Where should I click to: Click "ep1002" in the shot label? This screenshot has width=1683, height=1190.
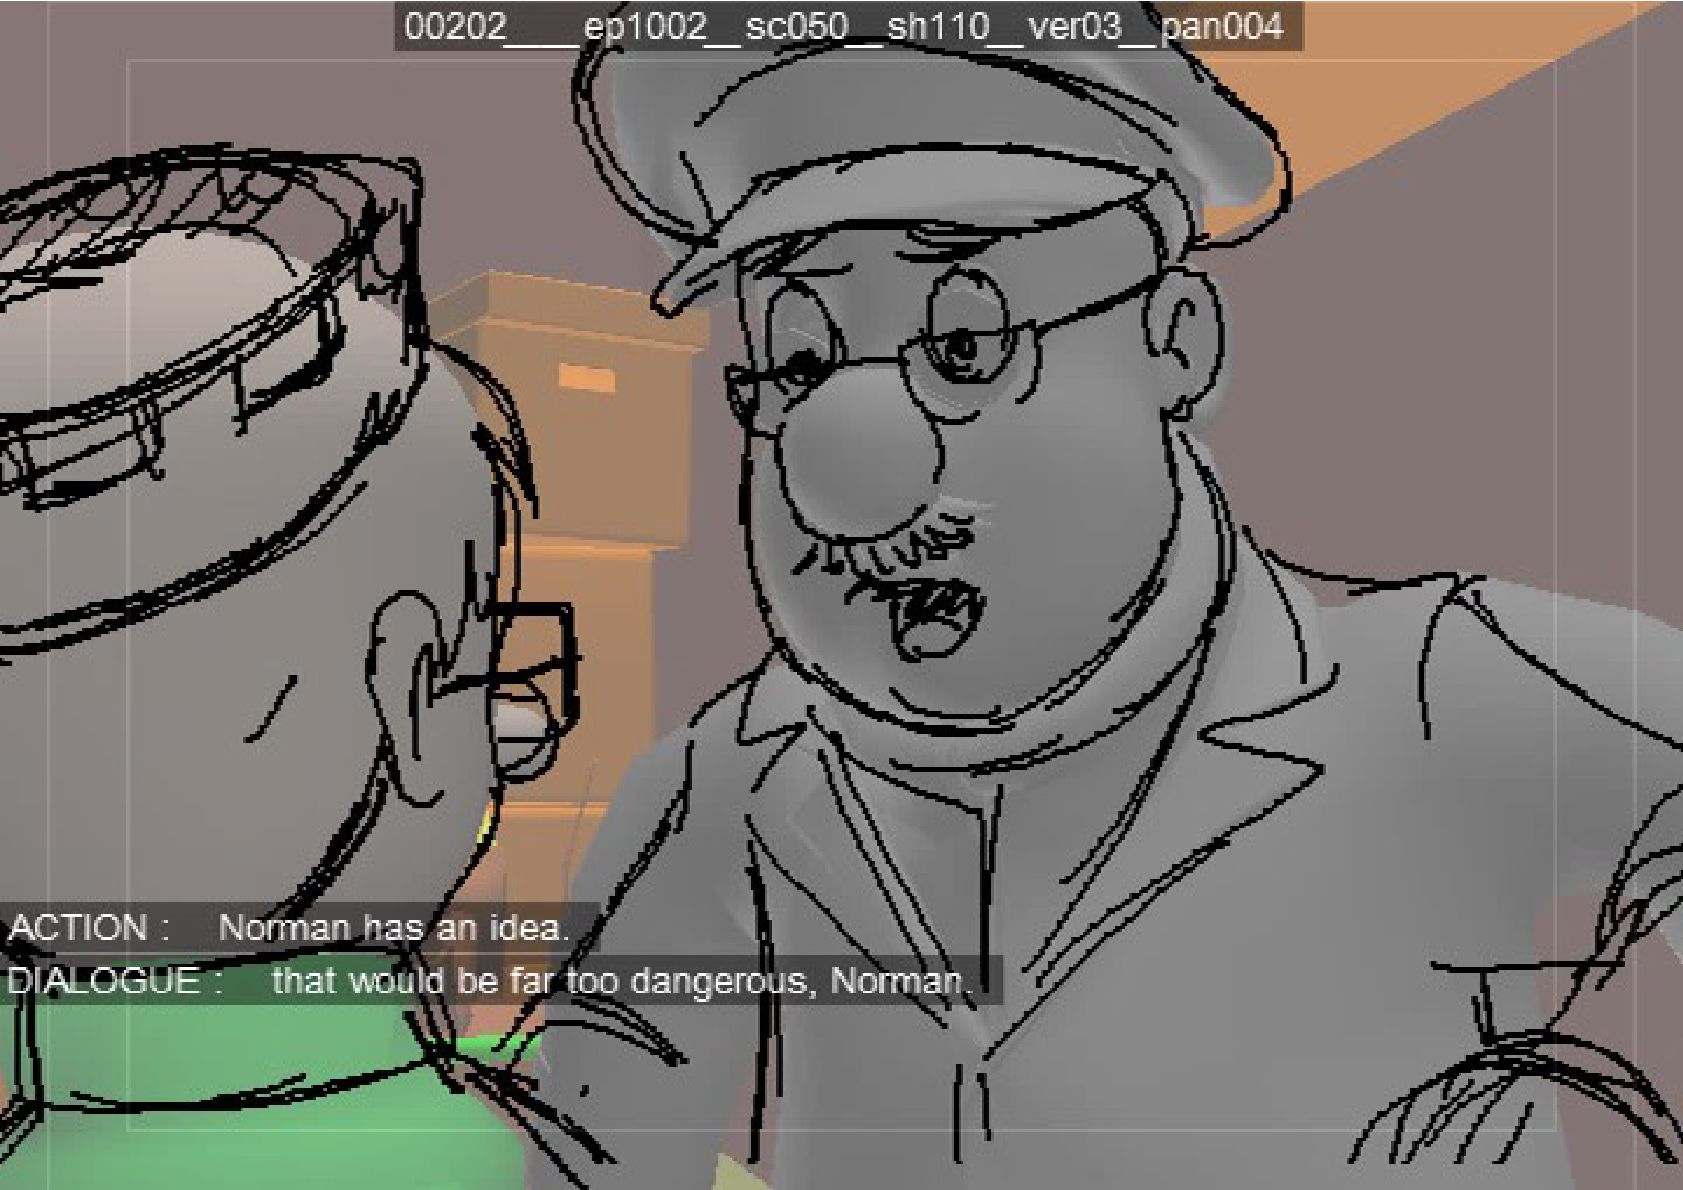(x=645, y=27)
